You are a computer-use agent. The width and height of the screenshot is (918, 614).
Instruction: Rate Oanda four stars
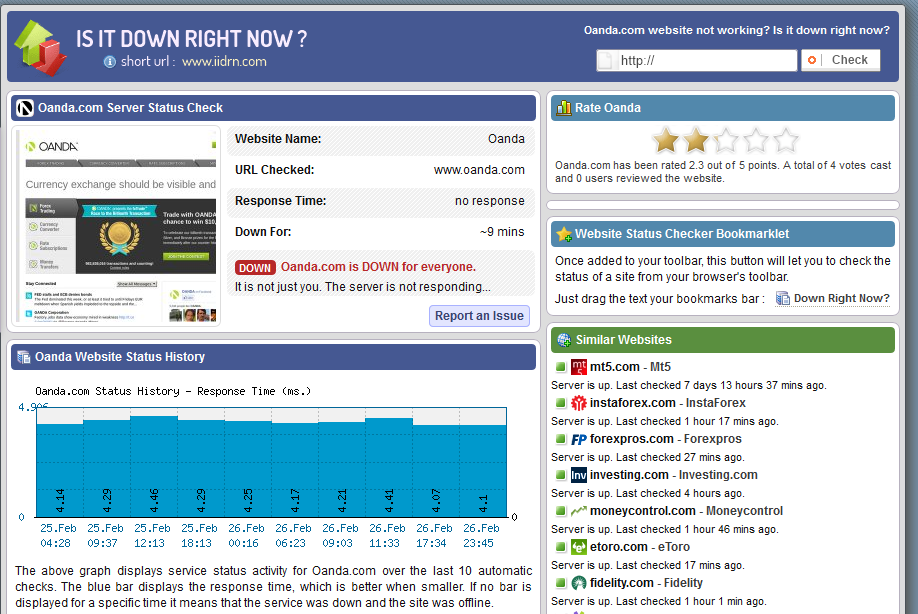click(756, 140)
